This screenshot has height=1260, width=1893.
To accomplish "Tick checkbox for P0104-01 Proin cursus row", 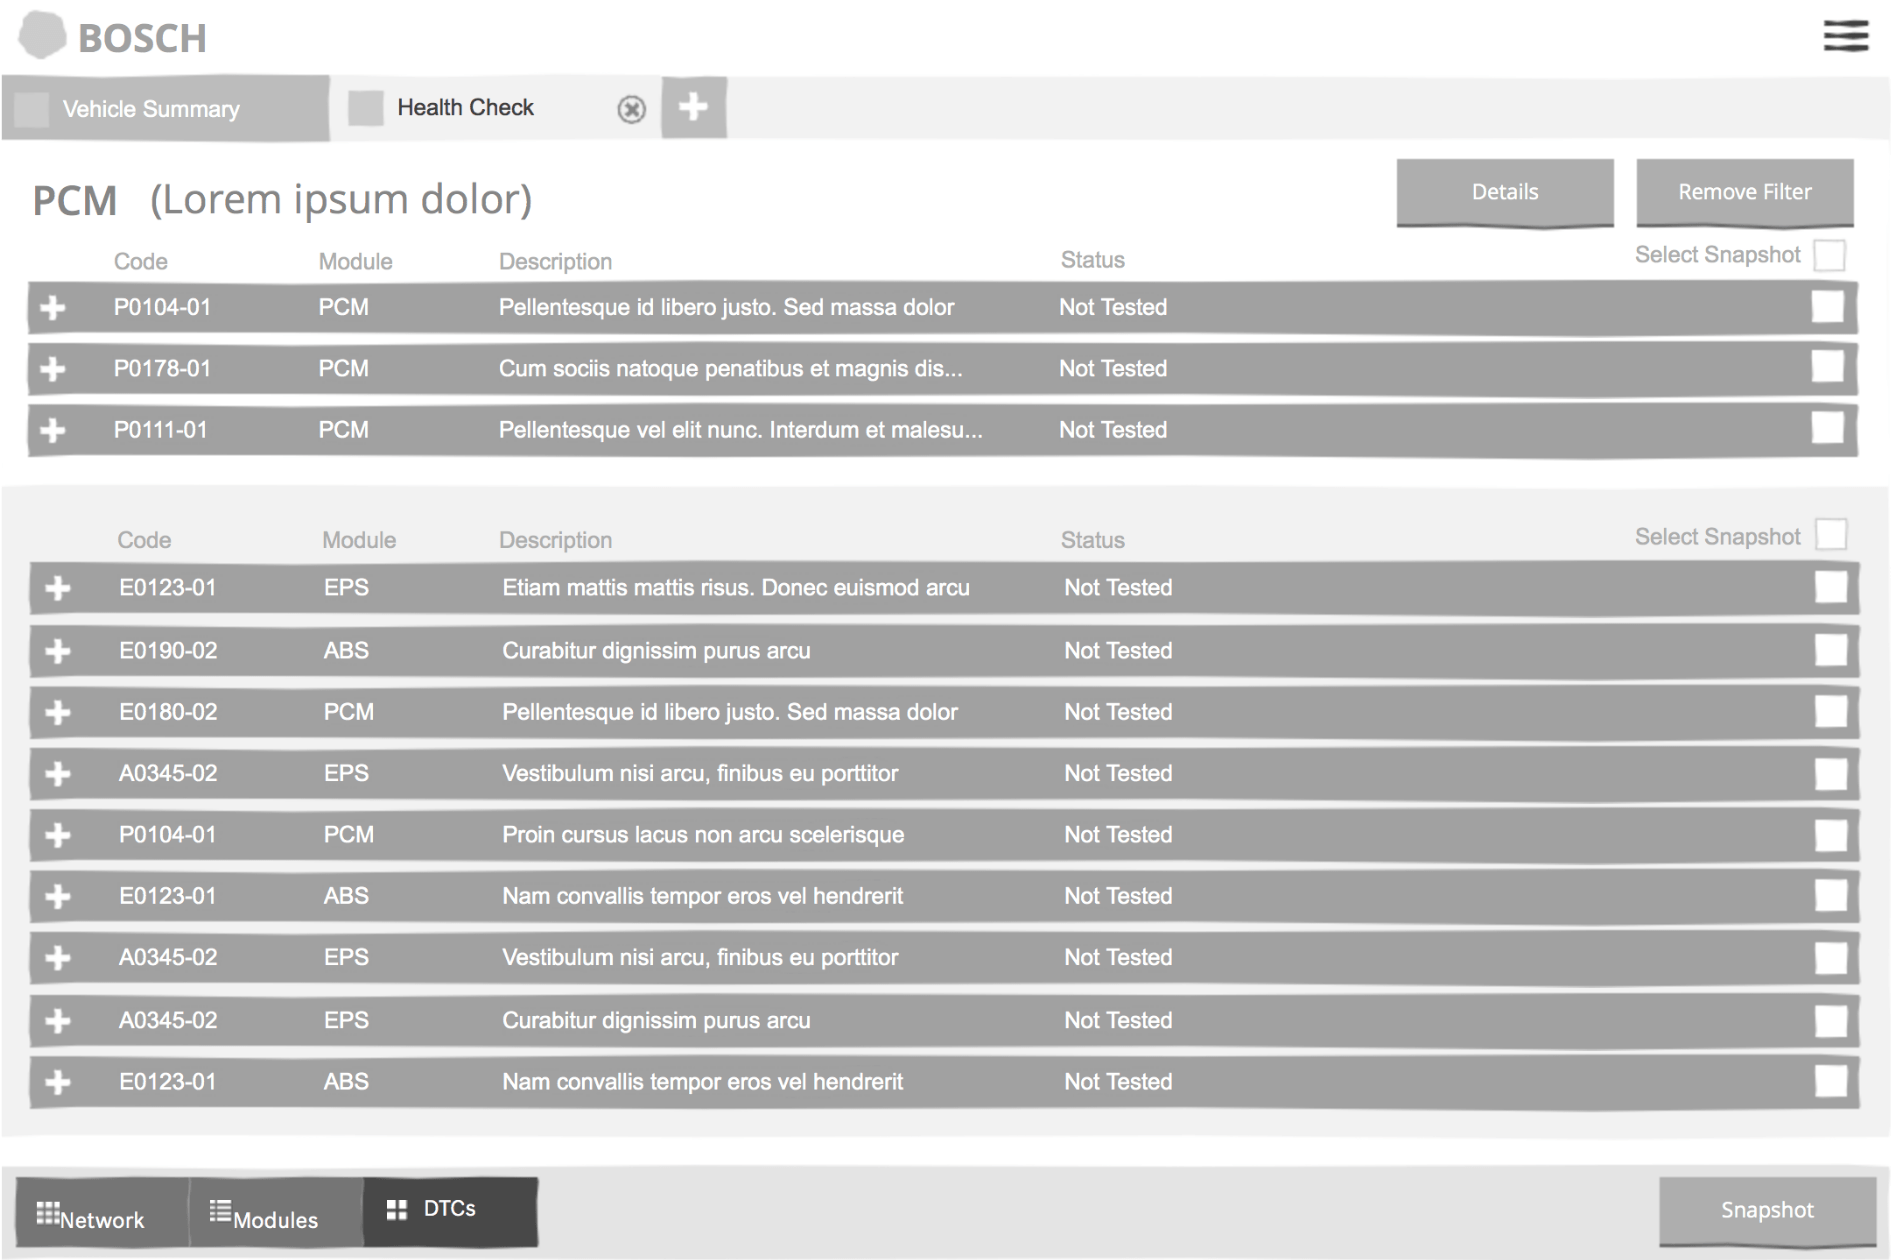I will pyautogui.click(x=1831, y=835).
